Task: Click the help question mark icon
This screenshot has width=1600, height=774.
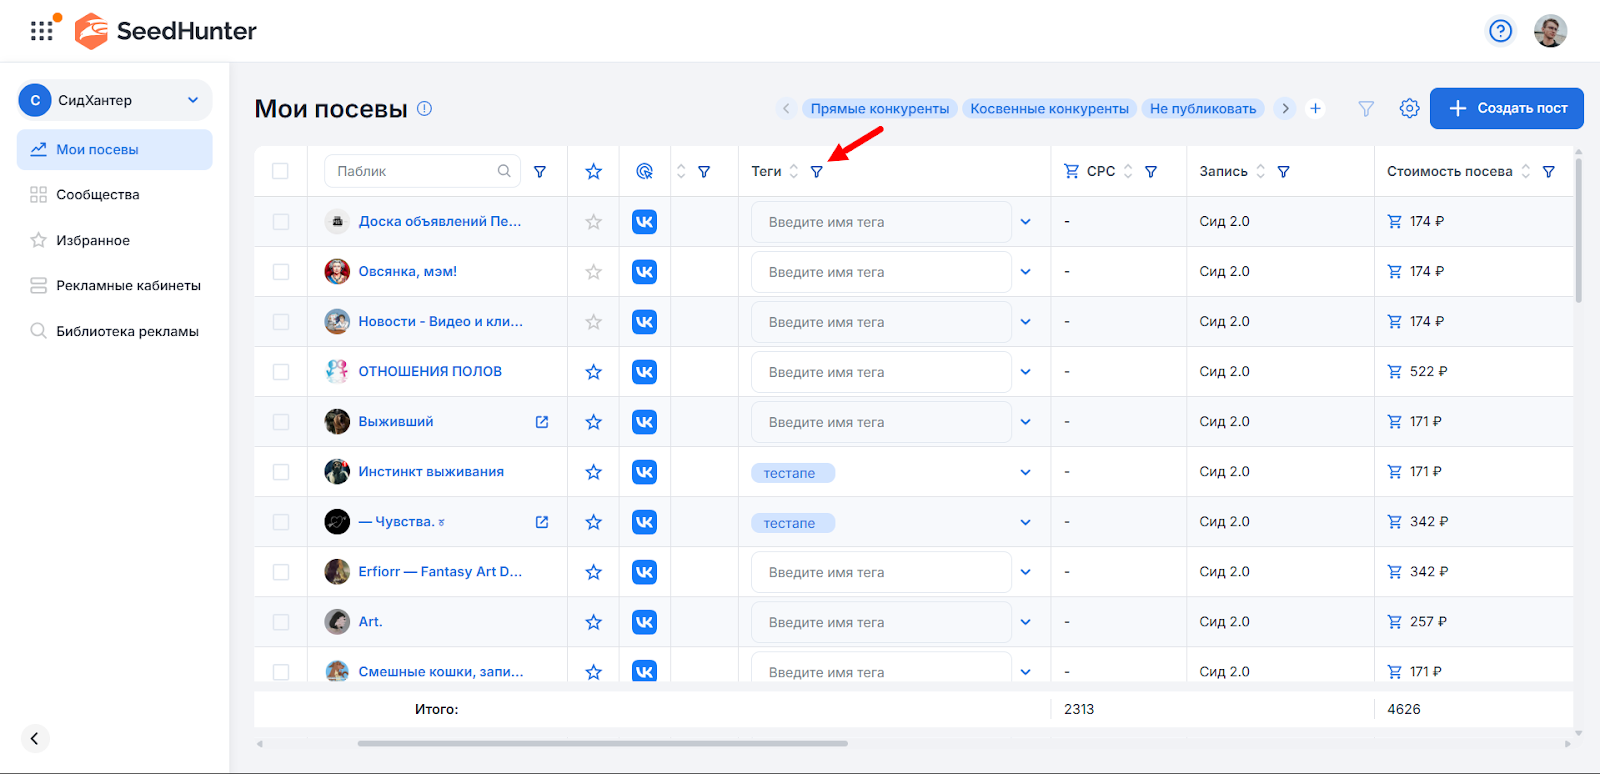Action: pyautogui.click(x=1500, y=31)
